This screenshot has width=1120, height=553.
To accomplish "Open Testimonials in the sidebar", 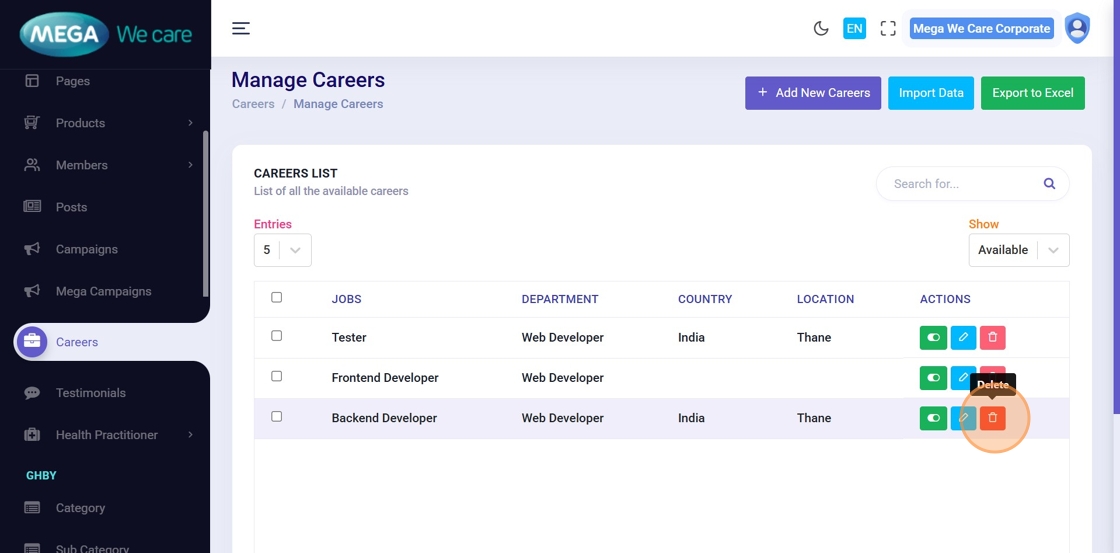I will (90, 393).
